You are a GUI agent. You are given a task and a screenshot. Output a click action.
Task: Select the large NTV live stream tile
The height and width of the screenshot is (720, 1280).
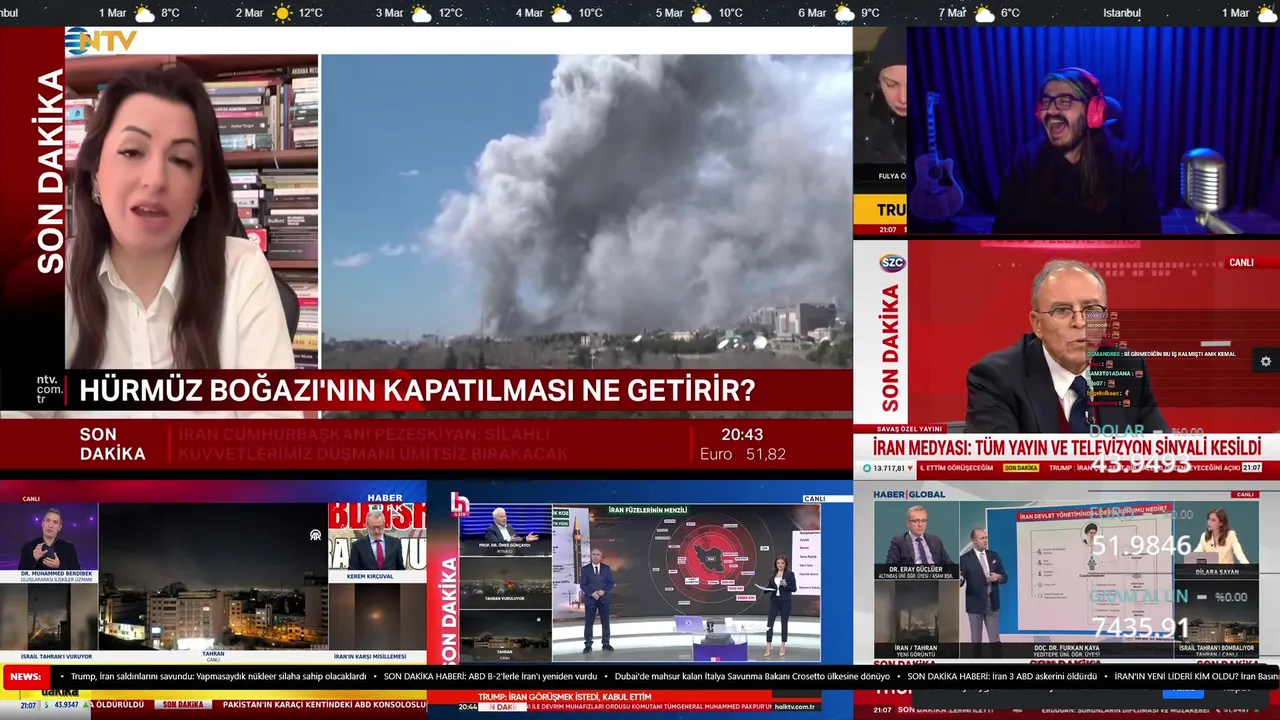pos(426,248)
